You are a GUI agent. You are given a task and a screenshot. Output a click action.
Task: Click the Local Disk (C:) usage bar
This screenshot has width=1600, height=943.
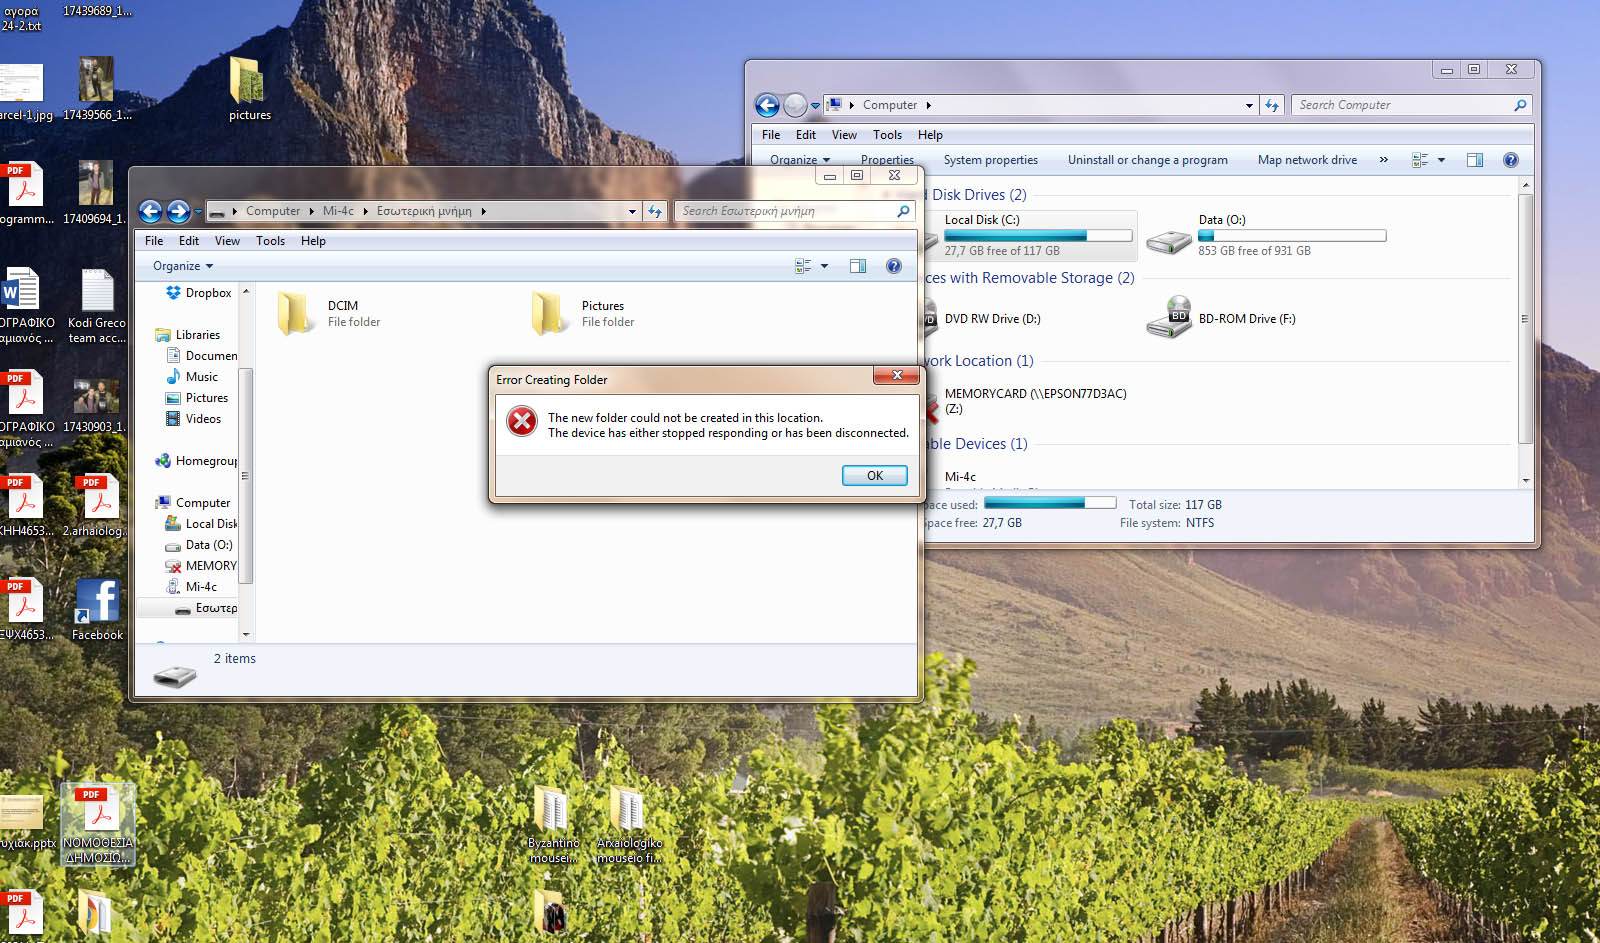(x=1038, y=236)
